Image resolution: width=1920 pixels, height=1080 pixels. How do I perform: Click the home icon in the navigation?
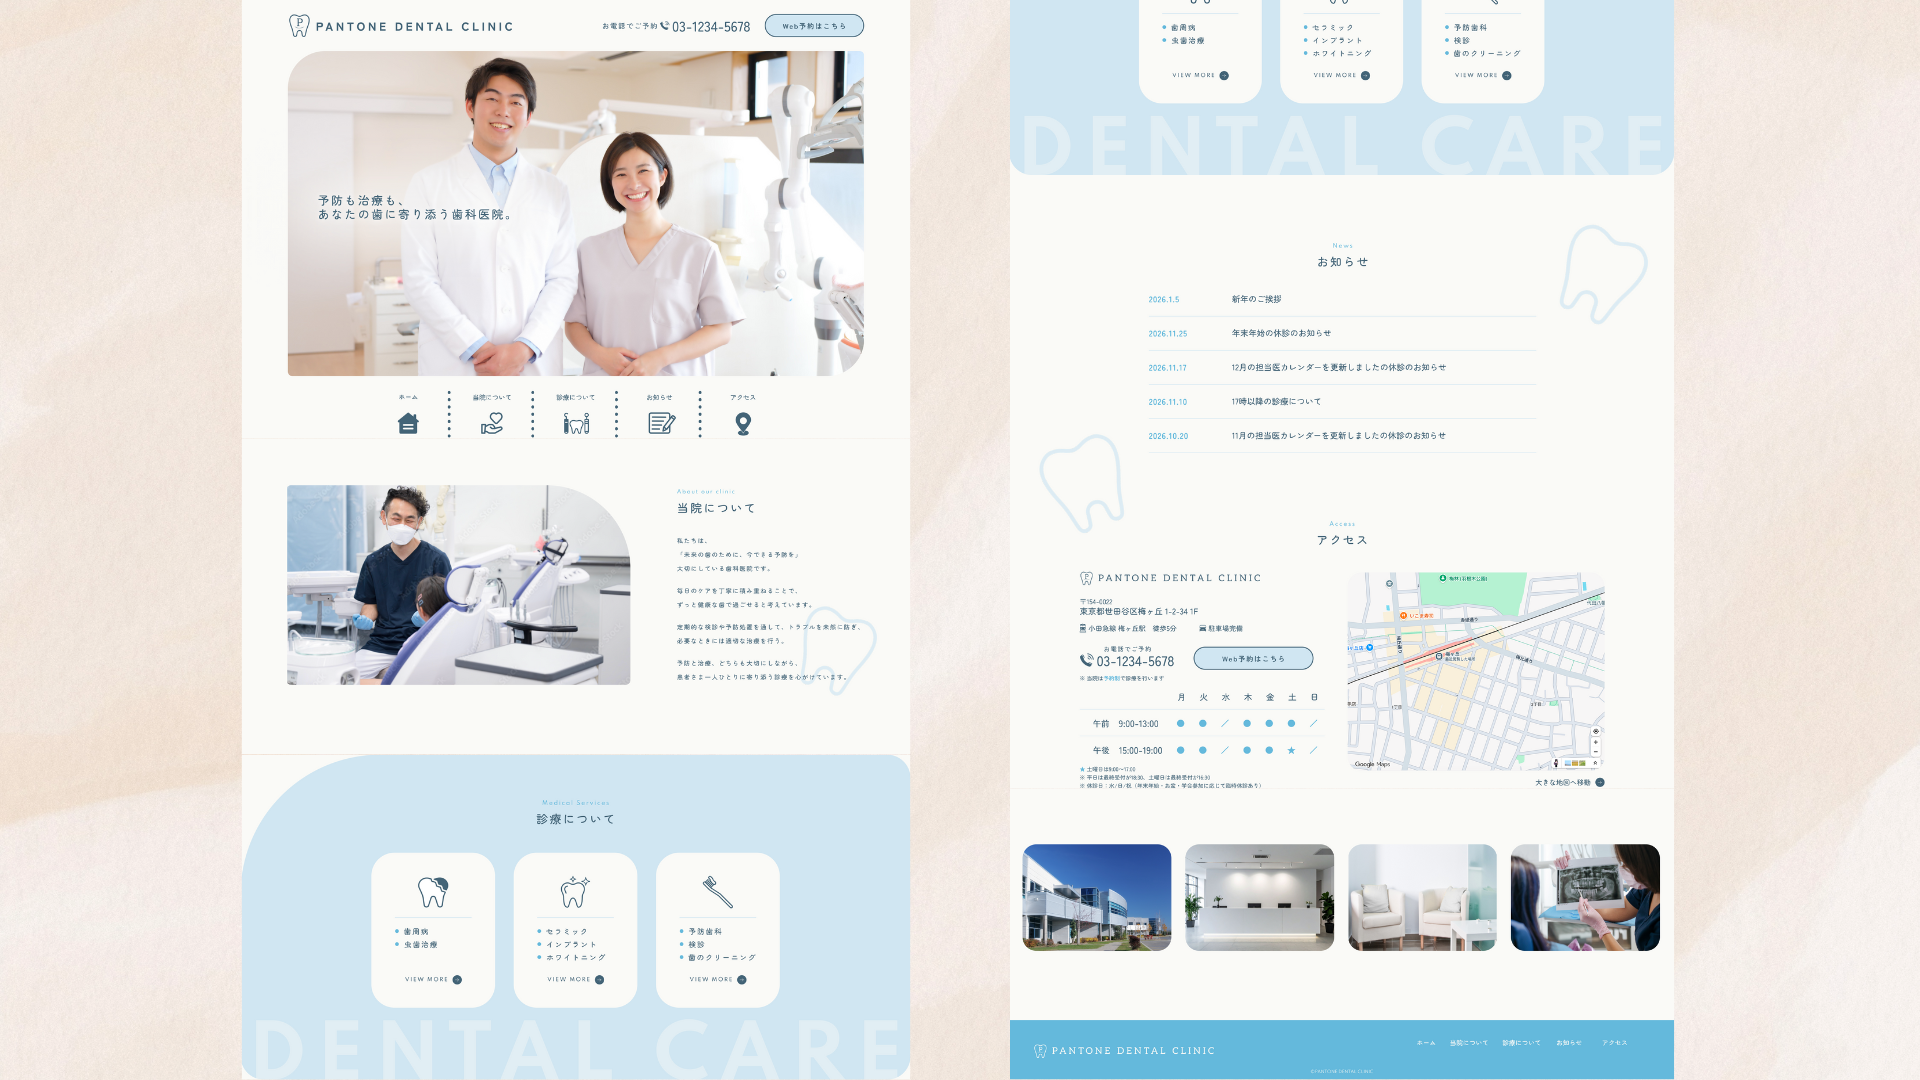pyautogui.click(x=408, y=423)
